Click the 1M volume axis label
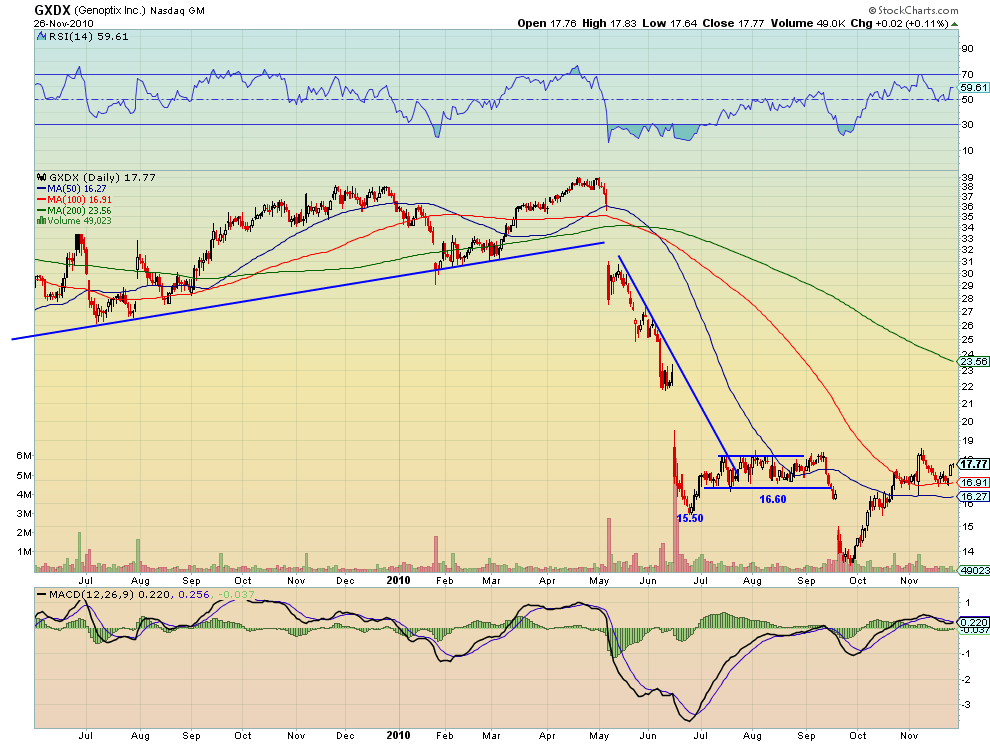The height and width of the screenshot is (744, 990). (x=24, y=551)
